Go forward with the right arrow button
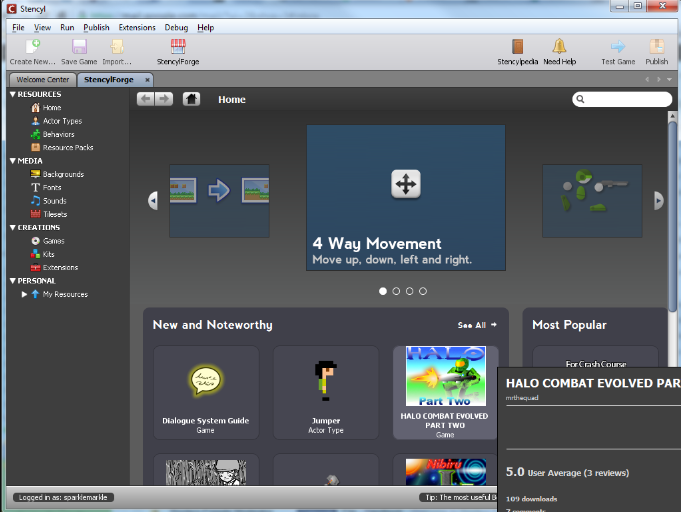The image size is (681, 512). pyautogui.click(x=164, y=99)
